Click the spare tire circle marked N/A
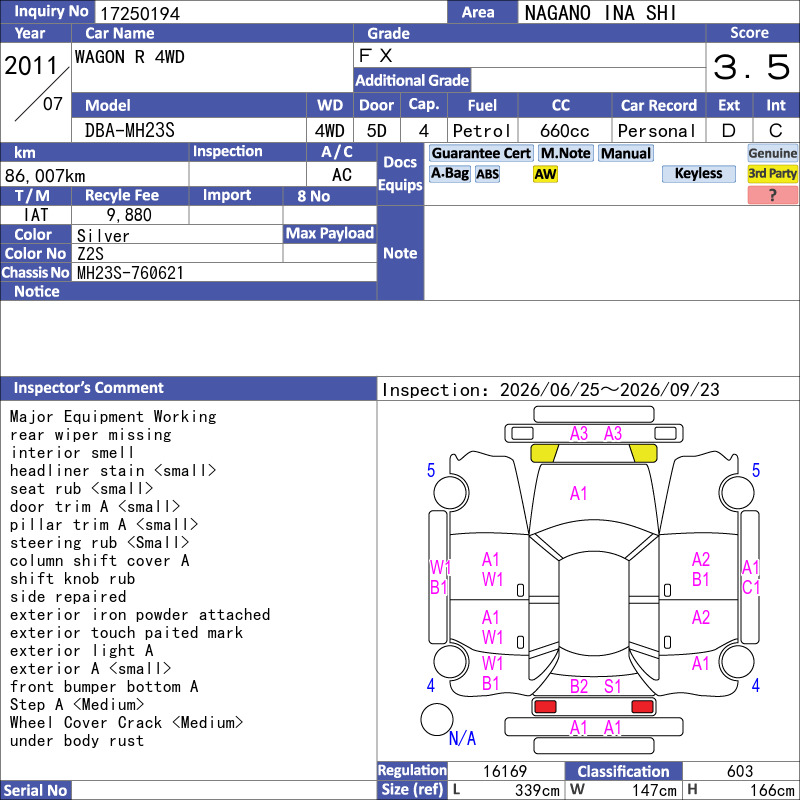Viewport: 800px width, 800px height. (437, 719)
